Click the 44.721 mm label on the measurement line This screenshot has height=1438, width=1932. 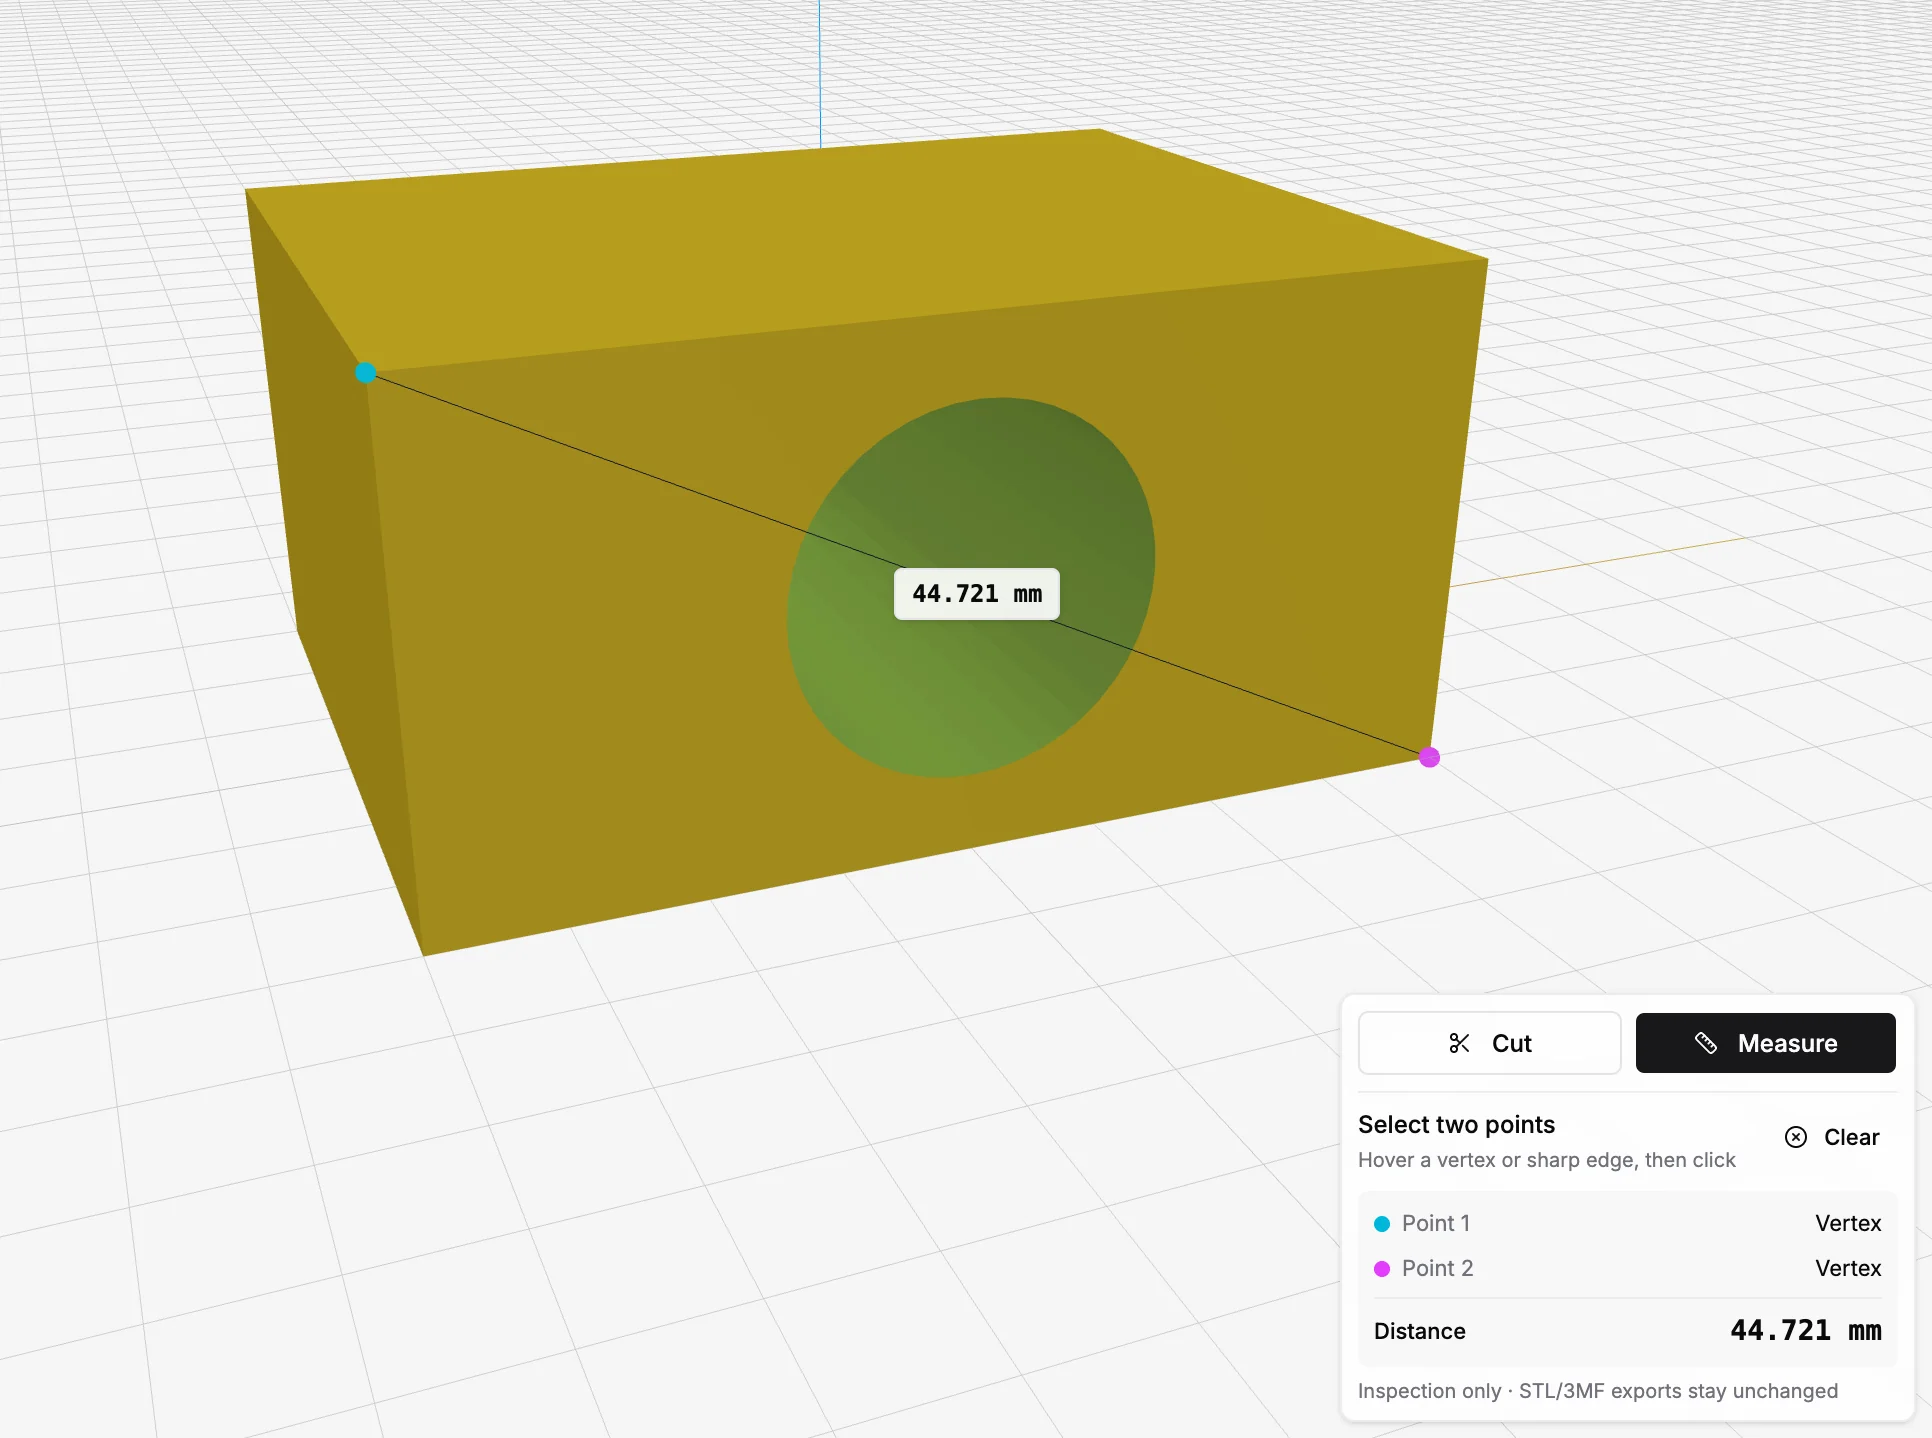976,594
